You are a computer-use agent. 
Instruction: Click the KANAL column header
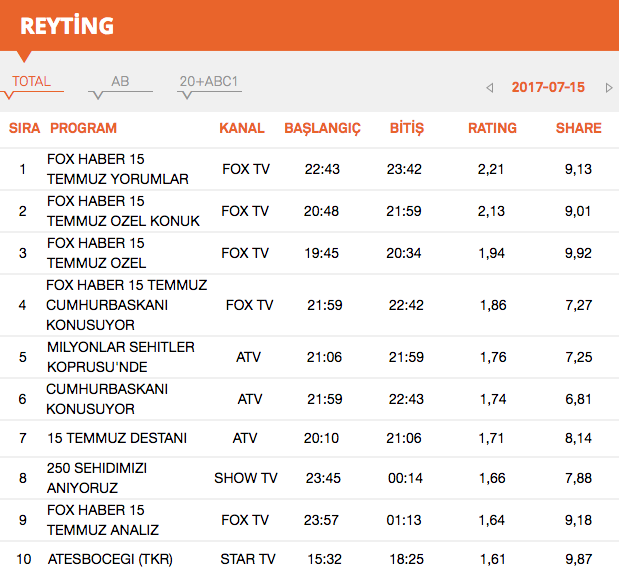pos(242,128)
